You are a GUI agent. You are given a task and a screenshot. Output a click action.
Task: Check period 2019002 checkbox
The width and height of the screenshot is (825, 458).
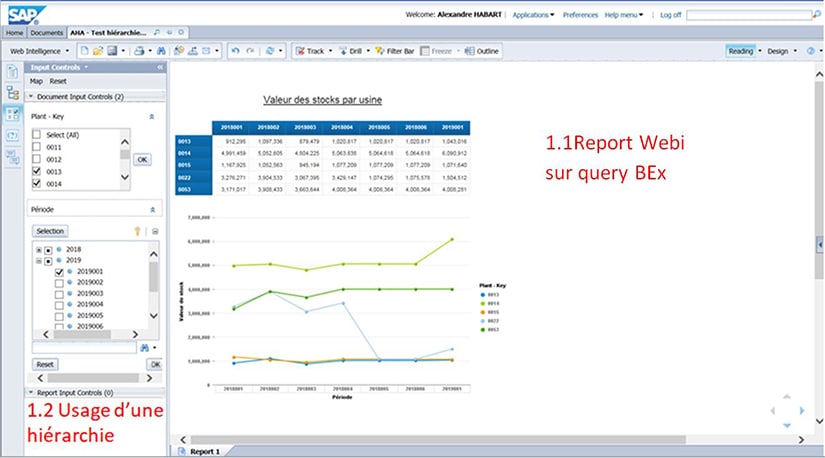coord(59,283)
